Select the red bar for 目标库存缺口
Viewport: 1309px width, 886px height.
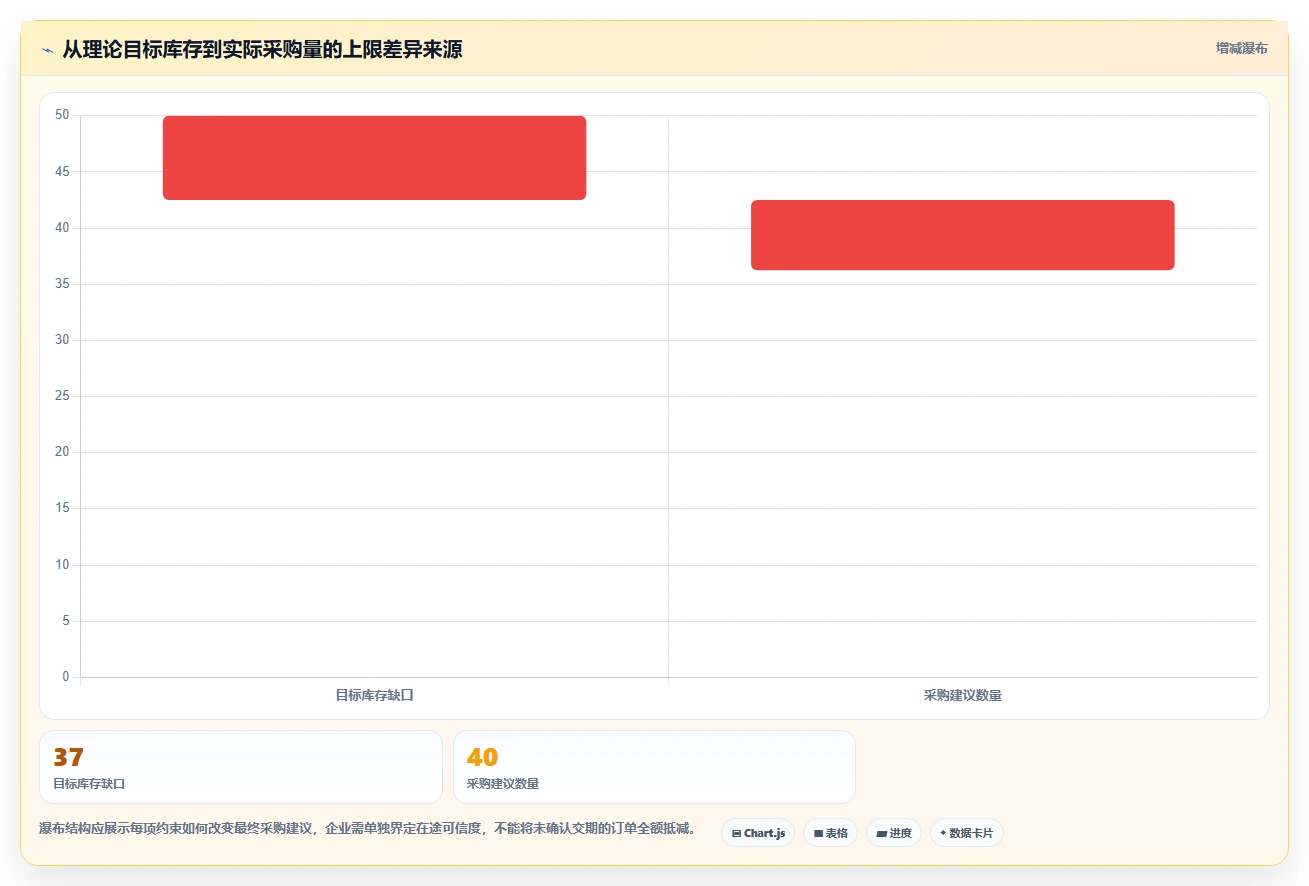coord(374,158)
